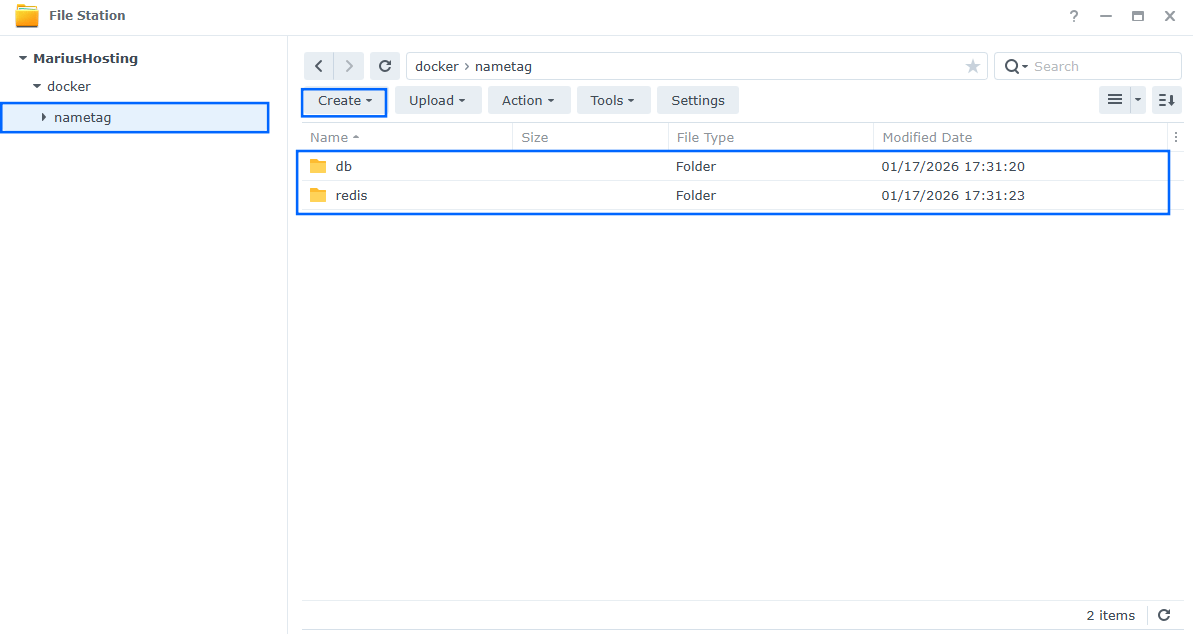
Task: Open the Create dropdown
Action: pyautogui.click(x=343, y=100)
